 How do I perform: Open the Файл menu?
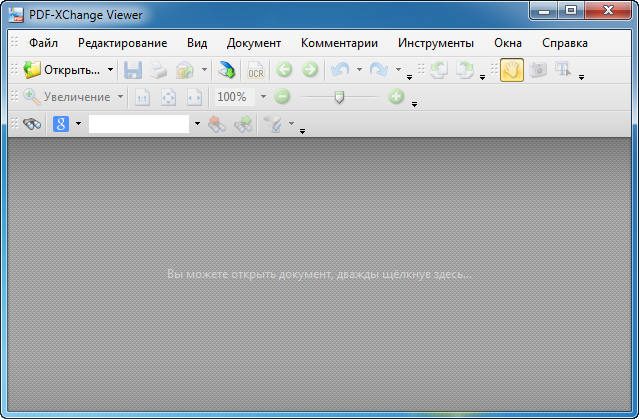[43, 44]
